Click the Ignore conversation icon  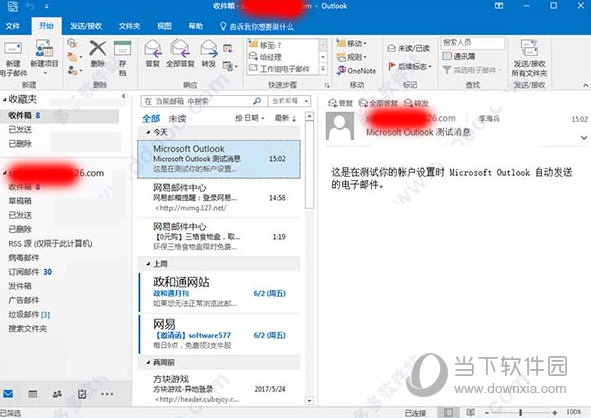[x=72, y=43]
